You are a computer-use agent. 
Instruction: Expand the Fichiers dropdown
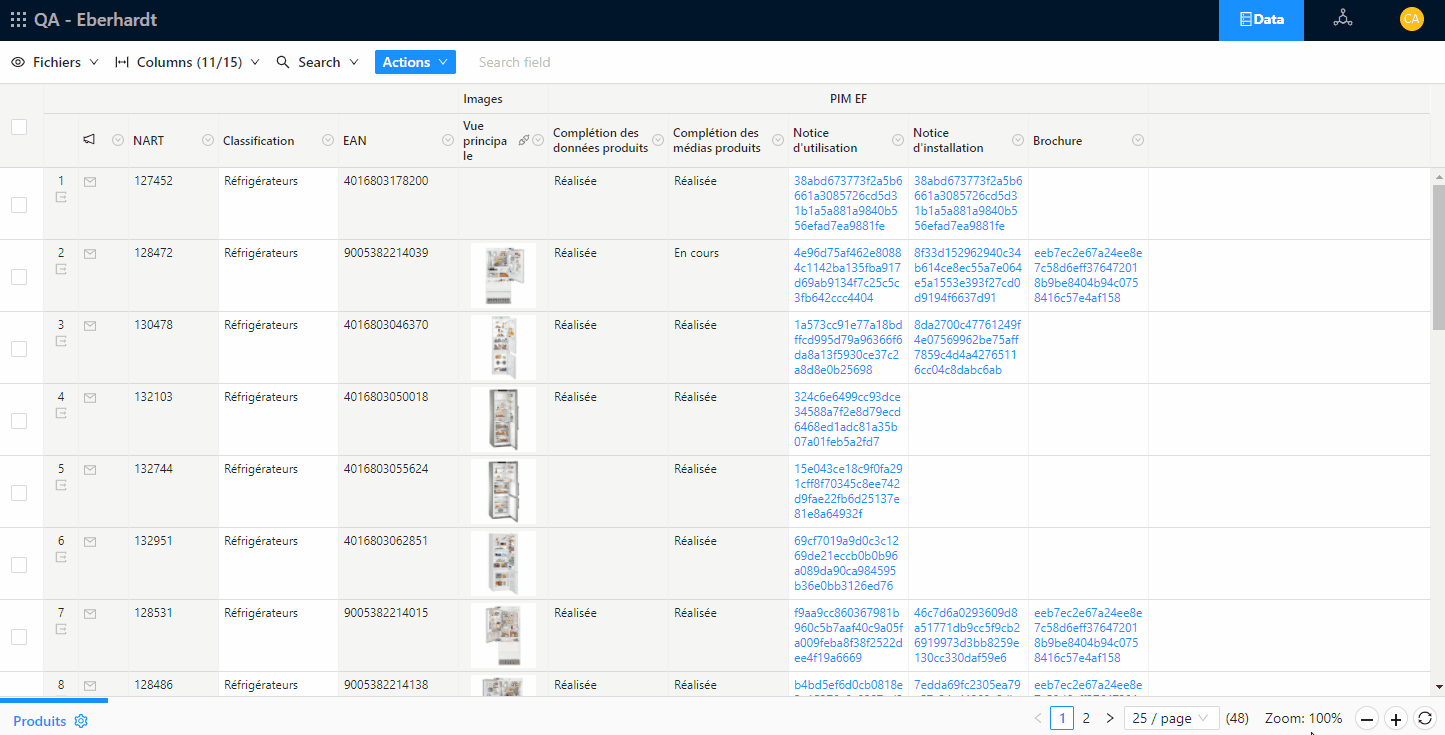coord(55,62)
